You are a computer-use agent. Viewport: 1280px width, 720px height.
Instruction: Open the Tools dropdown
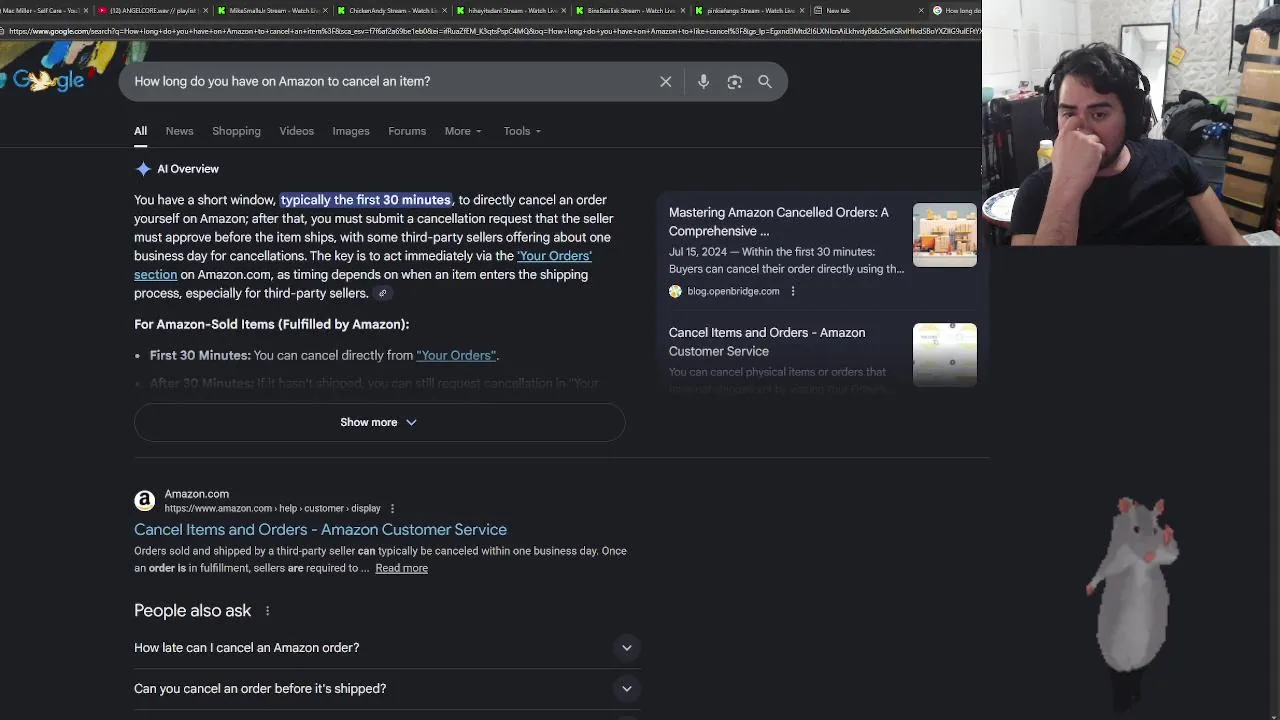click(522, 131)
